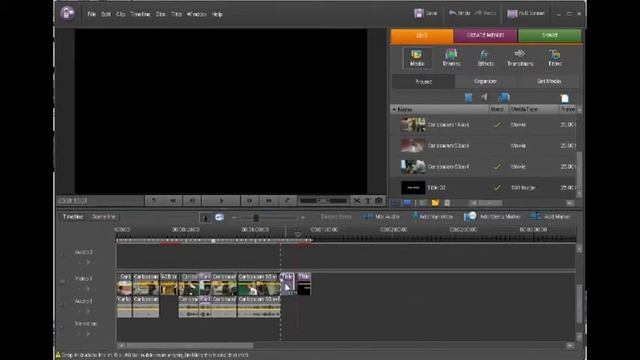Select the Project sub-tab

(x=424, y=82)
